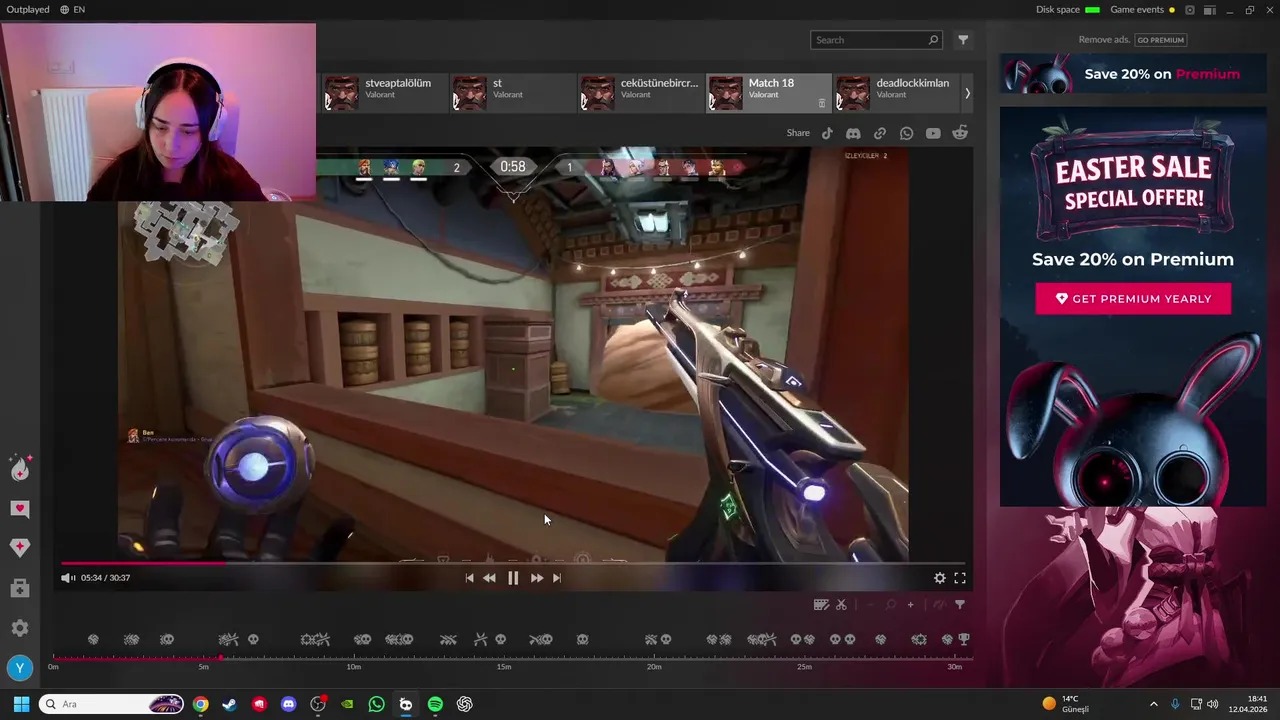Image resolution: width=1280 pixels, height=720 pixels.
Task: Share clip to Reddit
Action: pyautogui.click(x=960, y=133)
